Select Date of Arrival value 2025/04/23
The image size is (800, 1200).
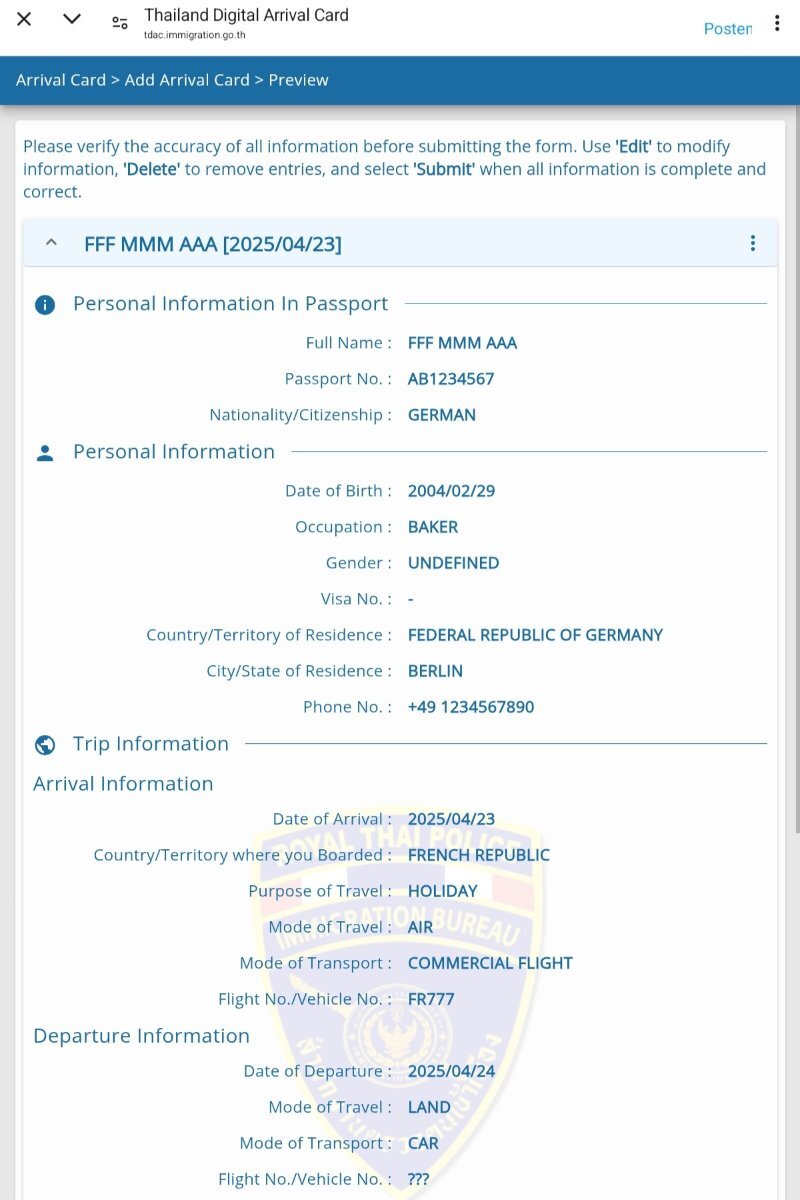(451, 819)
